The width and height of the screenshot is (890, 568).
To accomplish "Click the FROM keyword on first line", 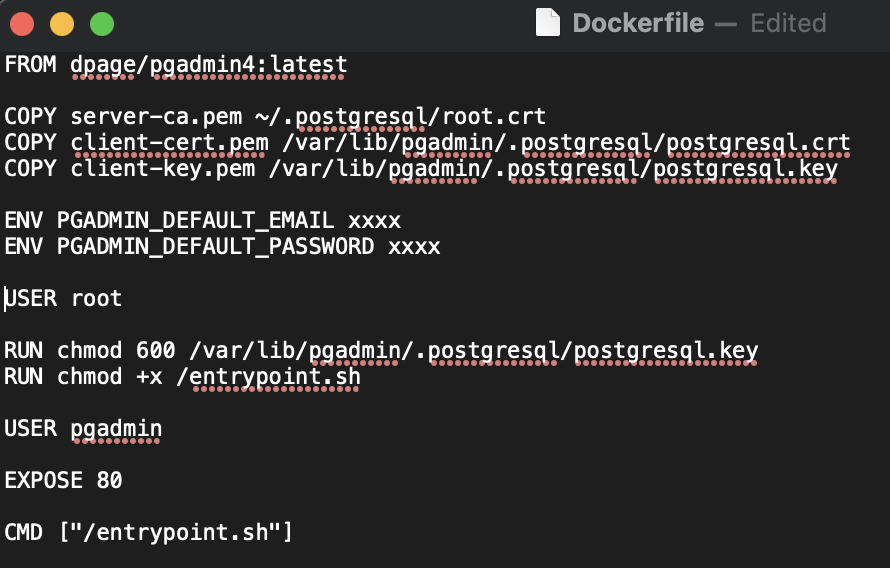I will point(30,65).
